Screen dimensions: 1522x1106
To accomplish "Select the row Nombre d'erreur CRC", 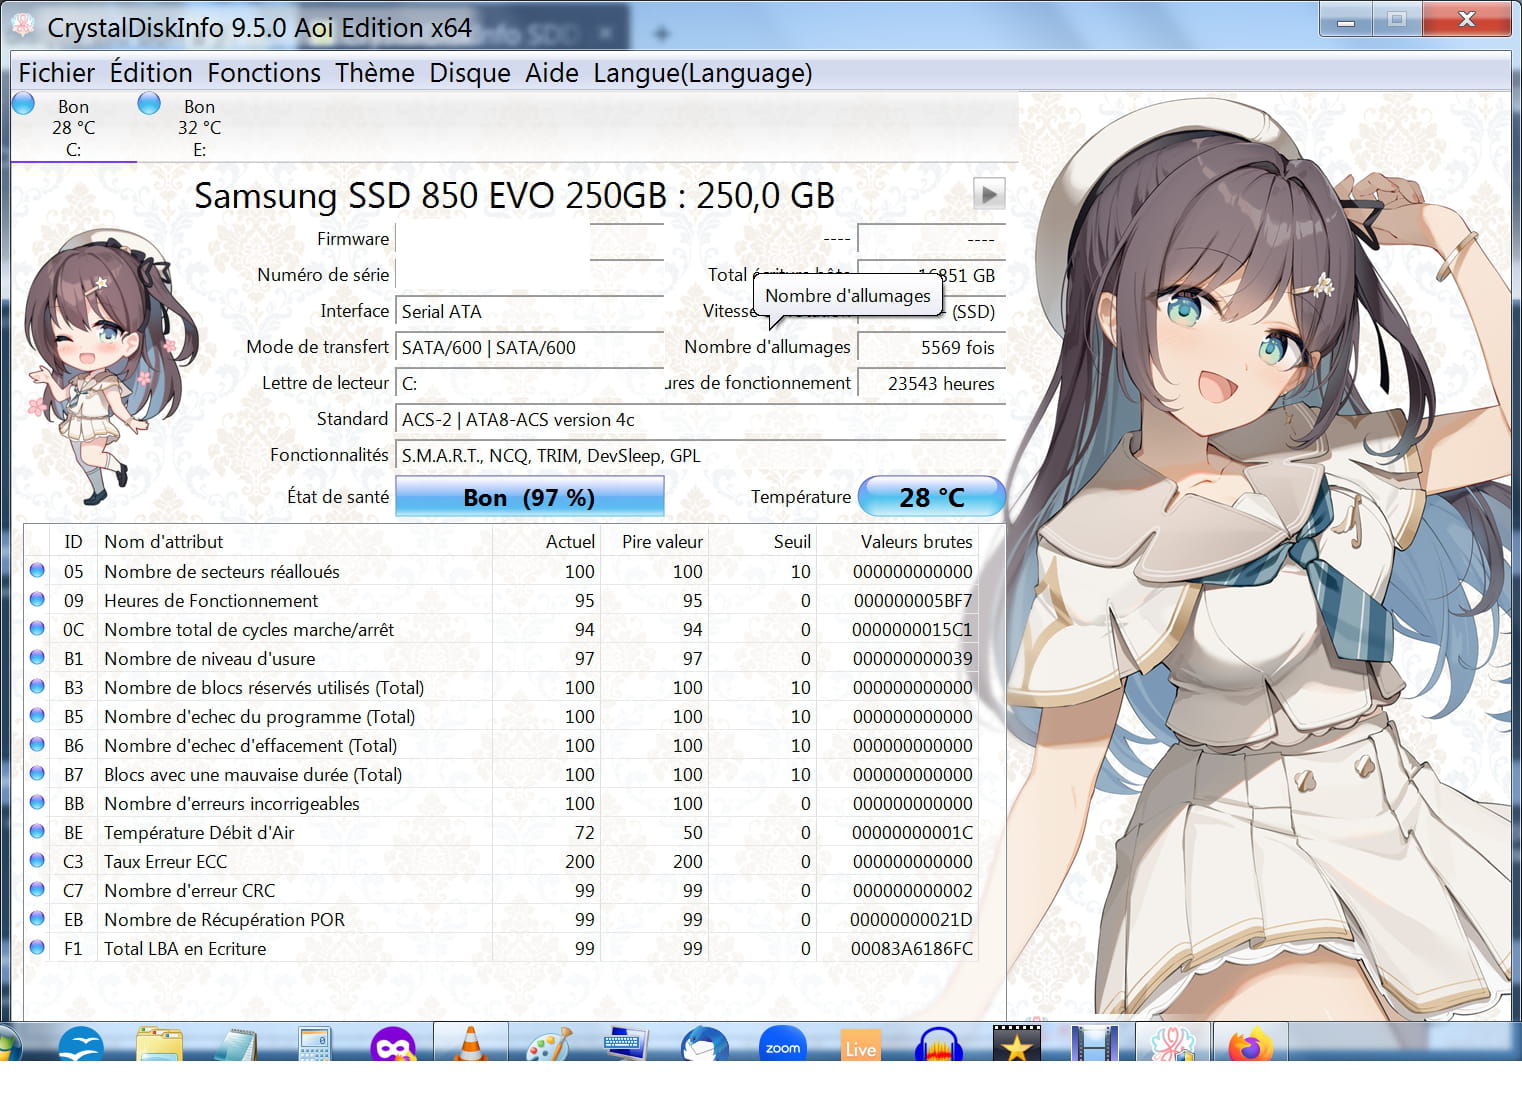I will pyautogui.click(x=500, y=890).
